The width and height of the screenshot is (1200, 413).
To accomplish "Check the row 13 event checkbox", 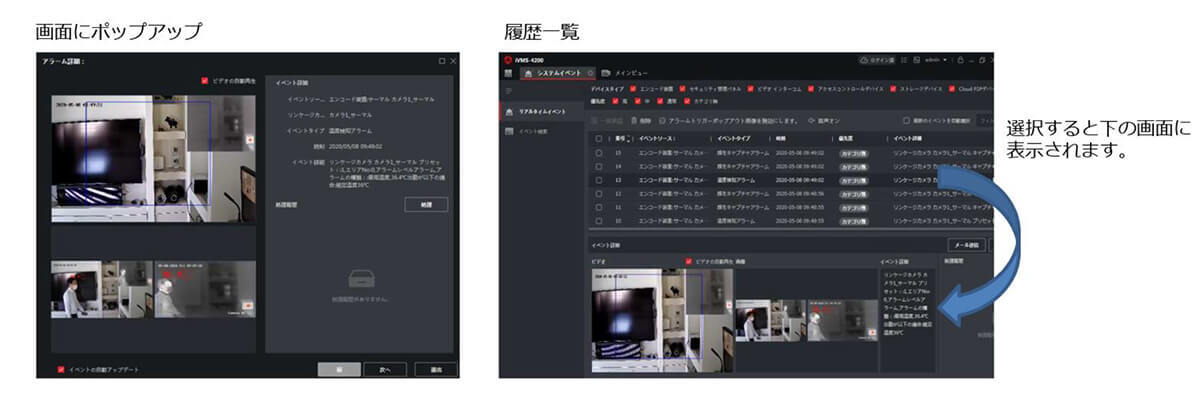I will [598, 180].
